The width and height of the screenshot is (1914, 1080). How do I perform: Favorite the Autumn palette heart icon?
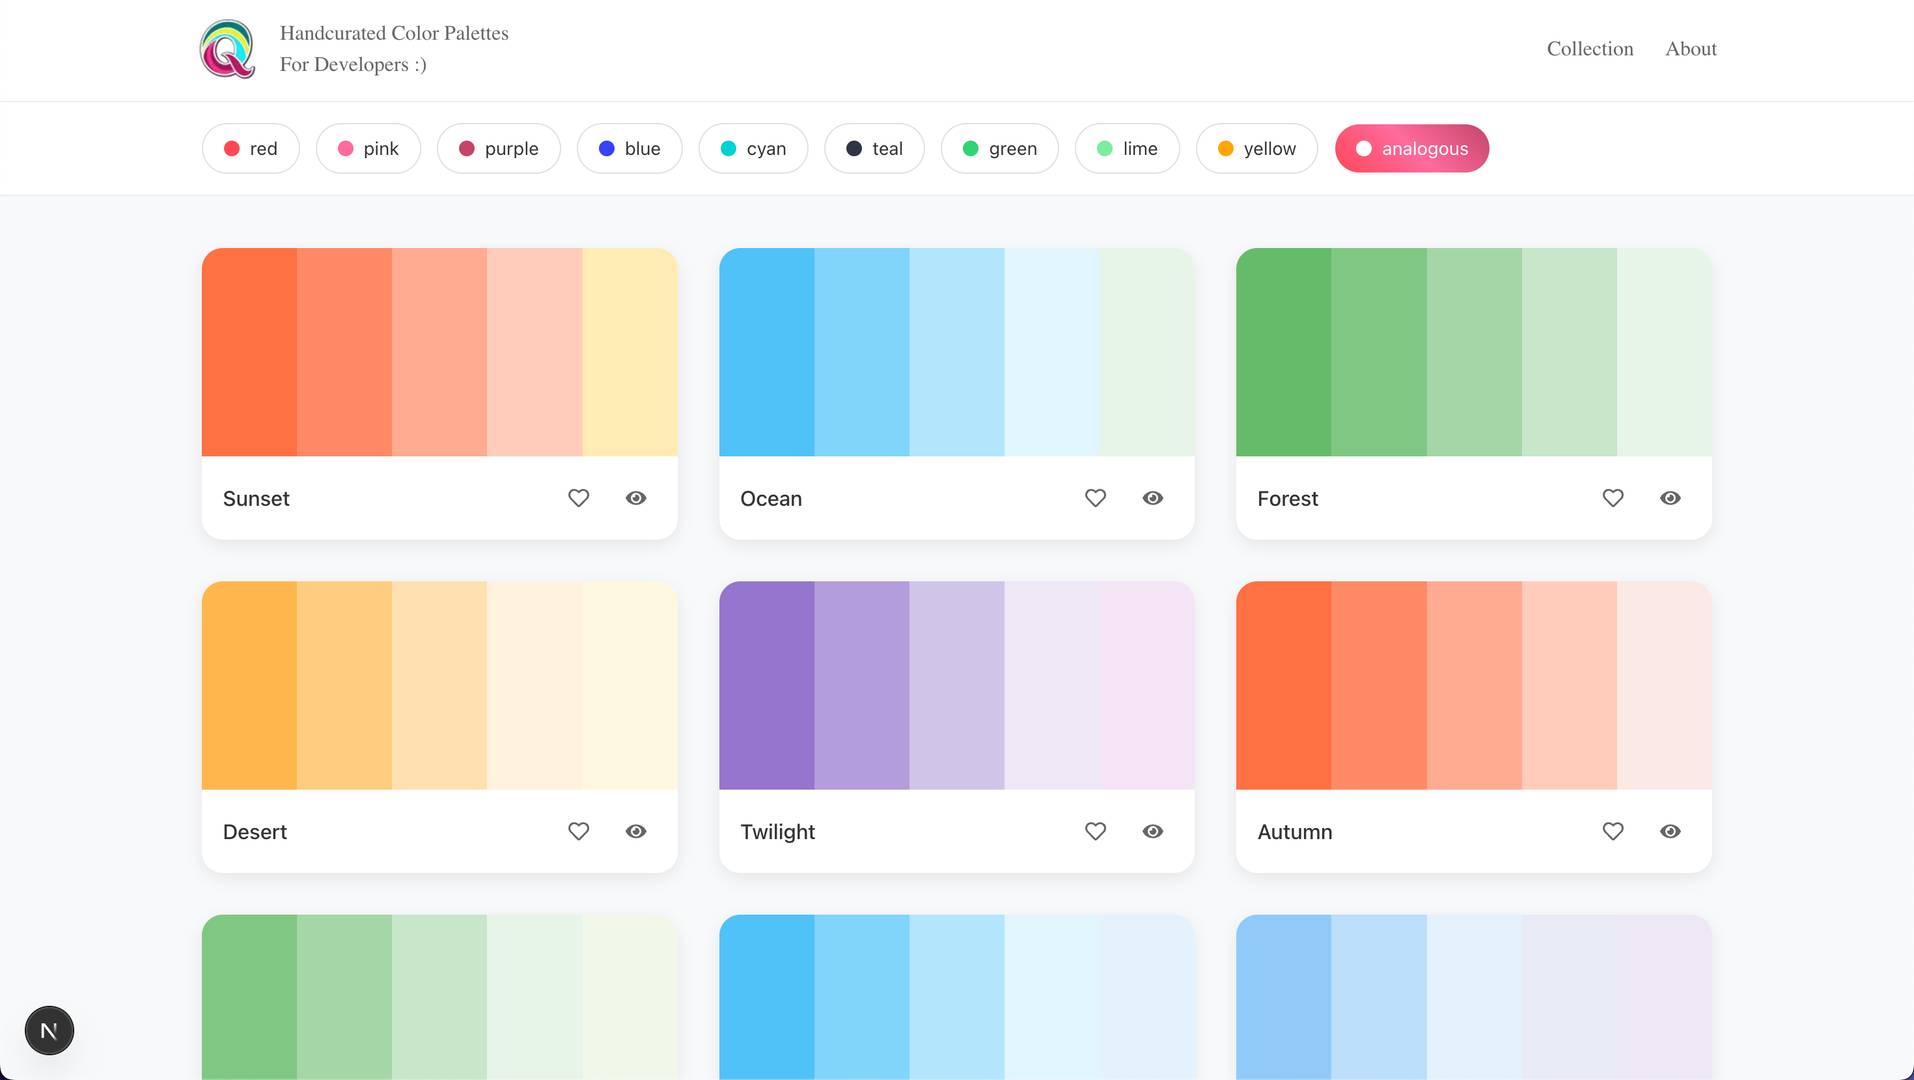[x=1612, y=831]
